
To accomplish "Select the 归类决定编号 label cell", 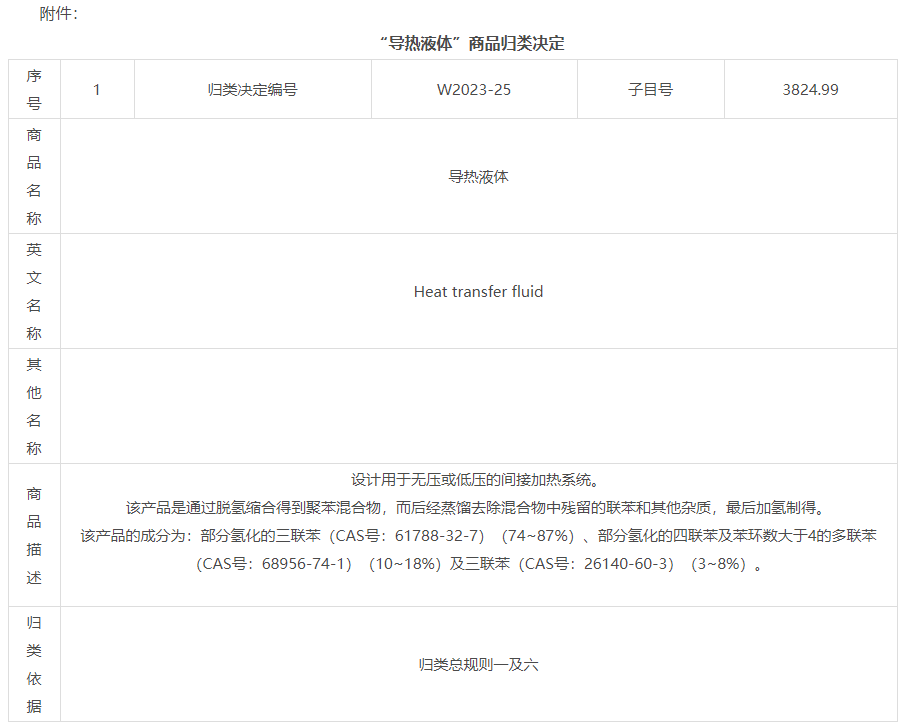I will pyautogui.click(x=252, y=89).
